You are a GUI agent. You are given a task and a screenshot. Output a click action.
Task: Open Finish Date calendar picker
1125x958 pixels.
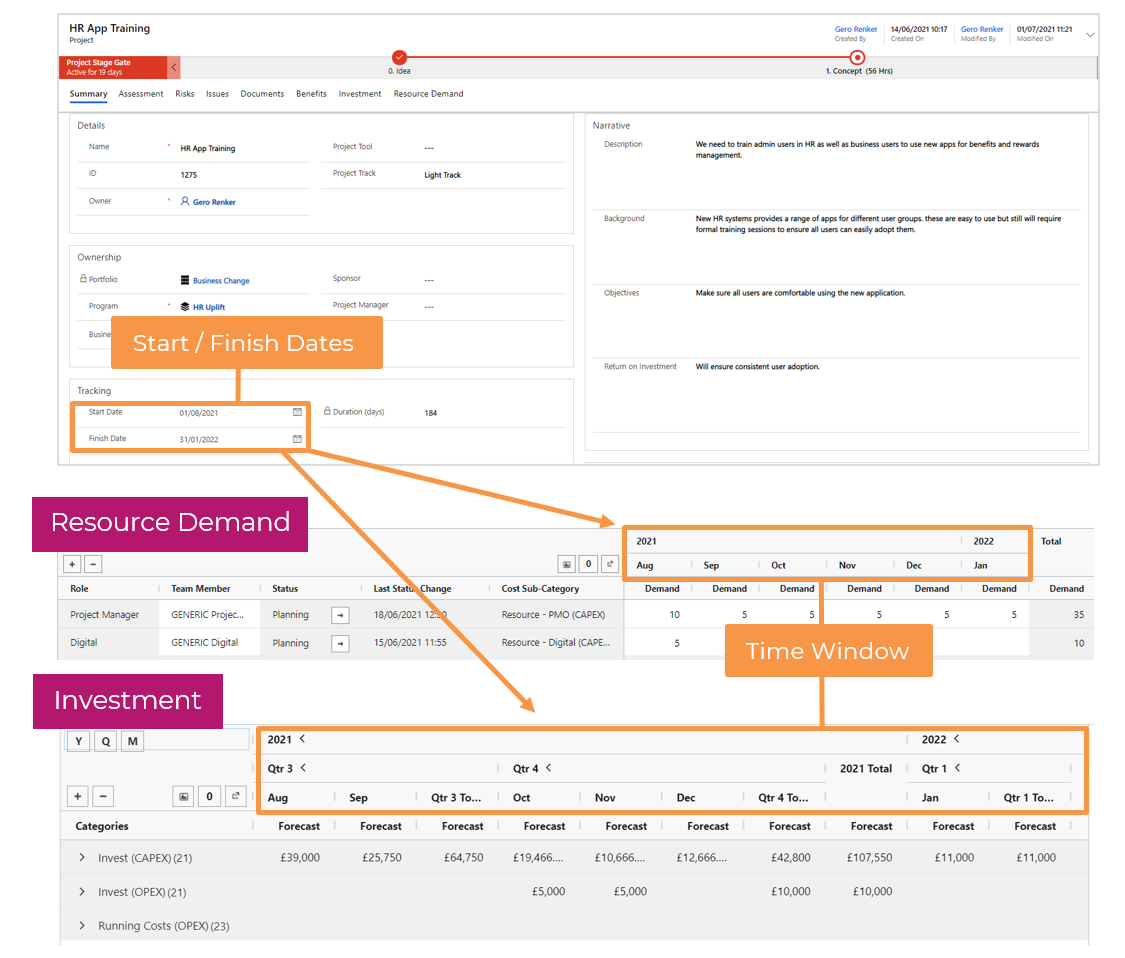point(297,439)
